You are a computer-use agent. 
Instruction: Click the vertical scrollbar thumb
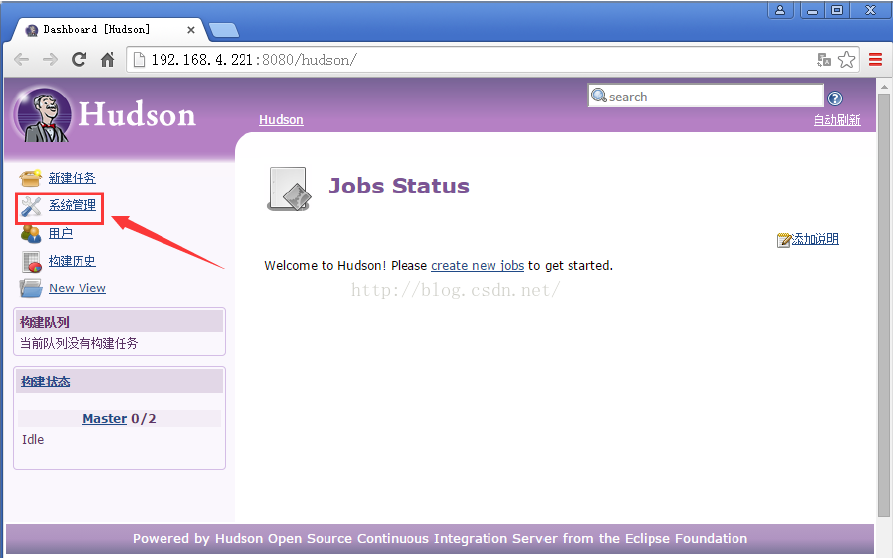click(884, 306)
